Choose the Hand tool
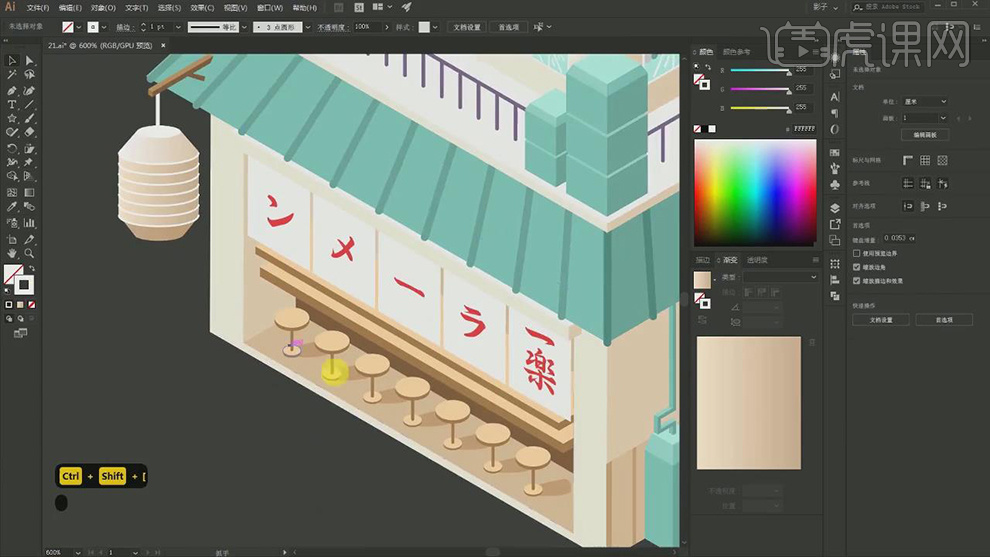Screen dimensions: 990x557 [12, 254]
